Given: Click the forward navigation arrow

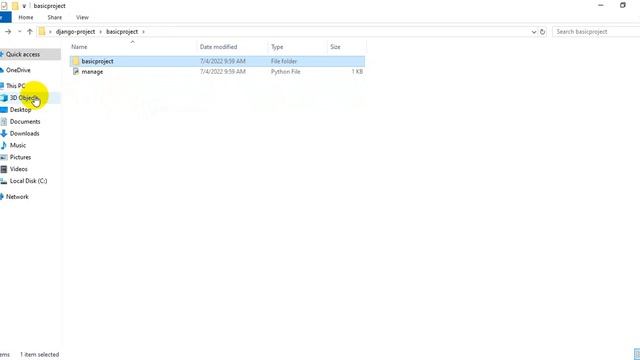Looking at the screenshot, I should (8, 31).
